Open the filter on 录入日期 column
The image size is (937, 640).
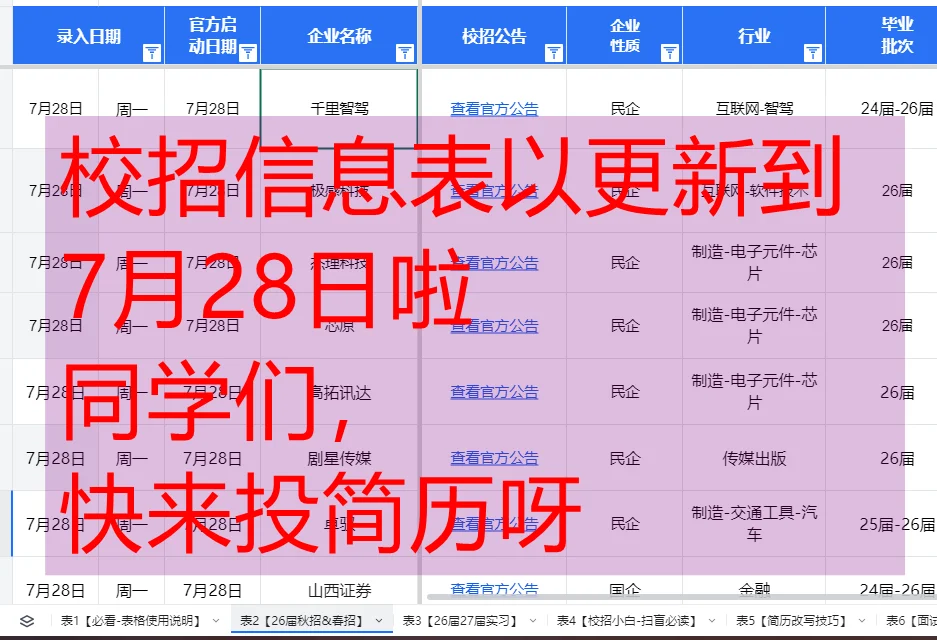click(x=152, y=53)
